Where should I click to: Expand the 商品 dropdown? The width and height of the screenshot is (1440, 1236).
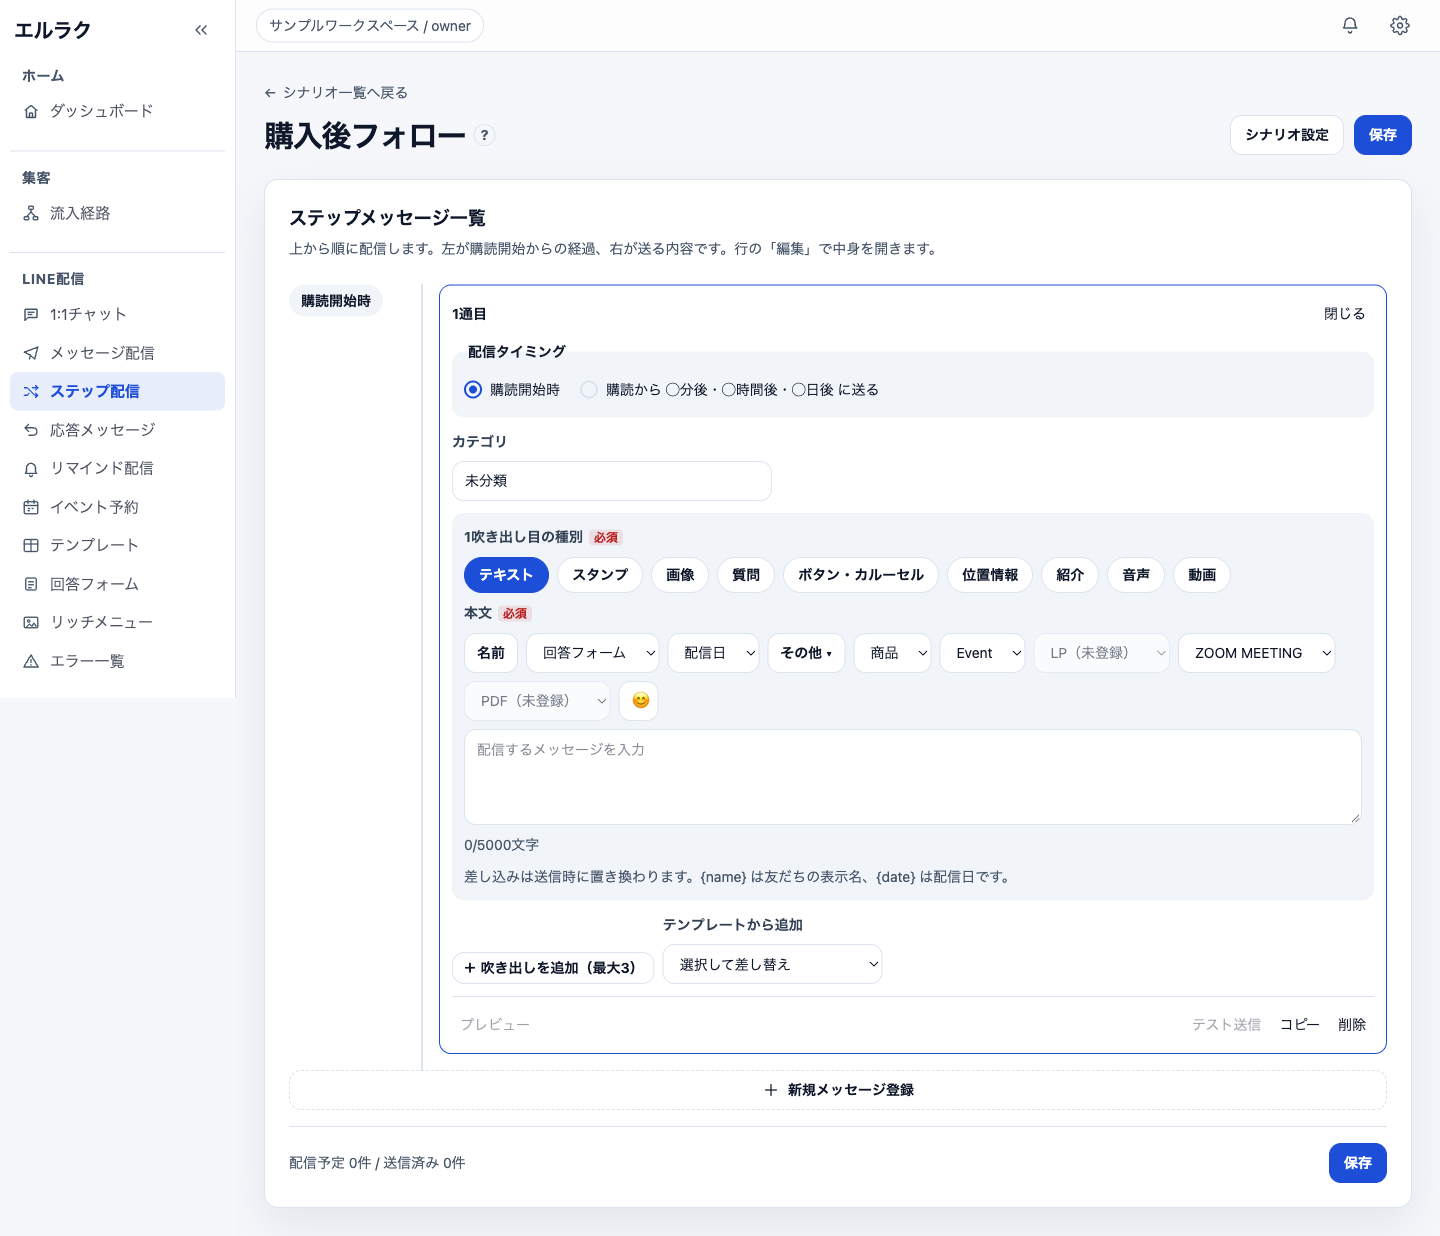pyautogui.click(x=892, y=653)
